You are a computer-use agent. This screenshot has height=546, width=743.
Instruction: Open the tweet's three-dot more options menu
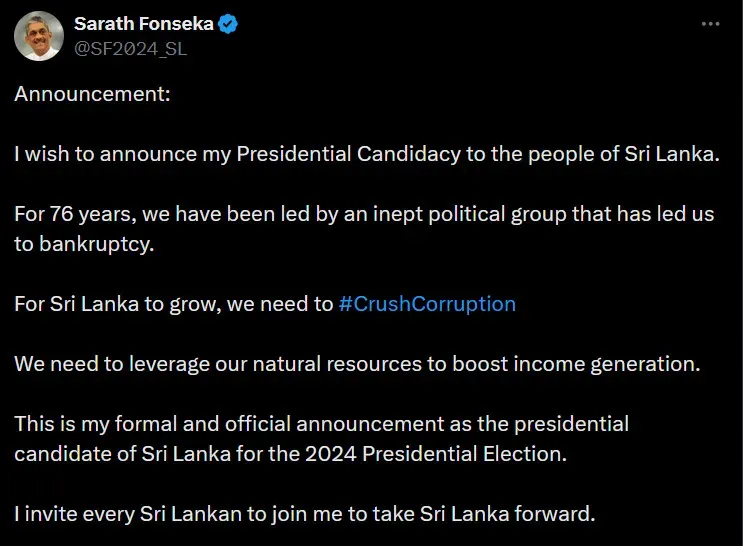click(x=710, y=24)
